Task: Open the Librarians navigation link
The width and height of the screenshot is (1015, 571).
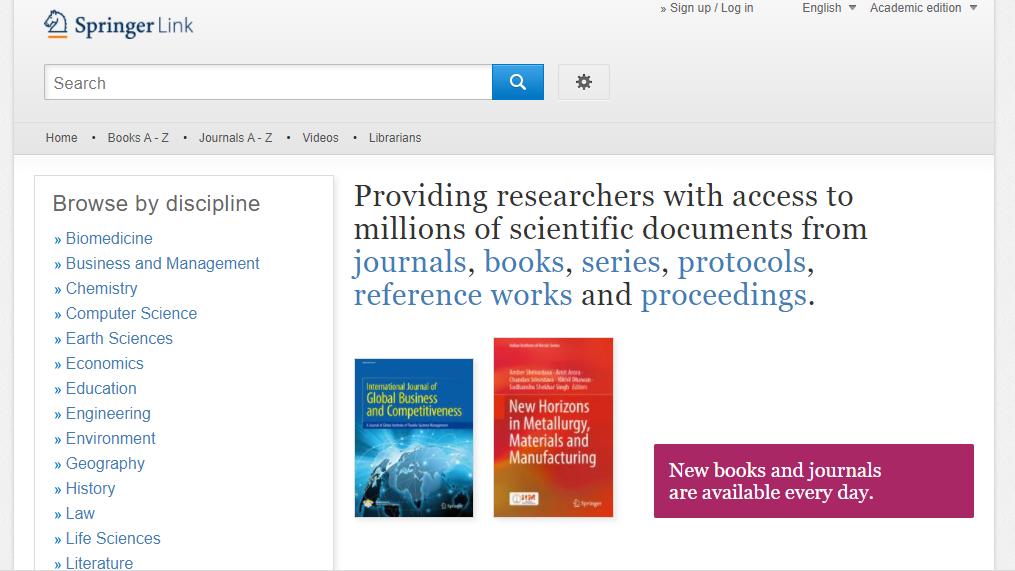Action: 395,138
